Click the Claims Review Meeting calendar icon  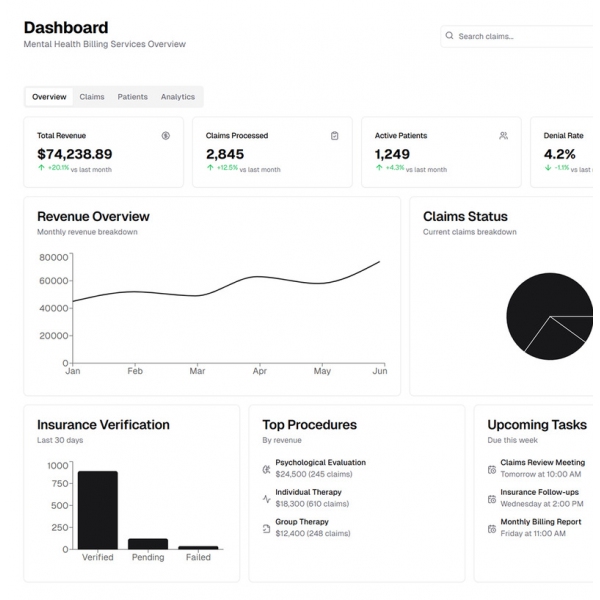(491, 468)
